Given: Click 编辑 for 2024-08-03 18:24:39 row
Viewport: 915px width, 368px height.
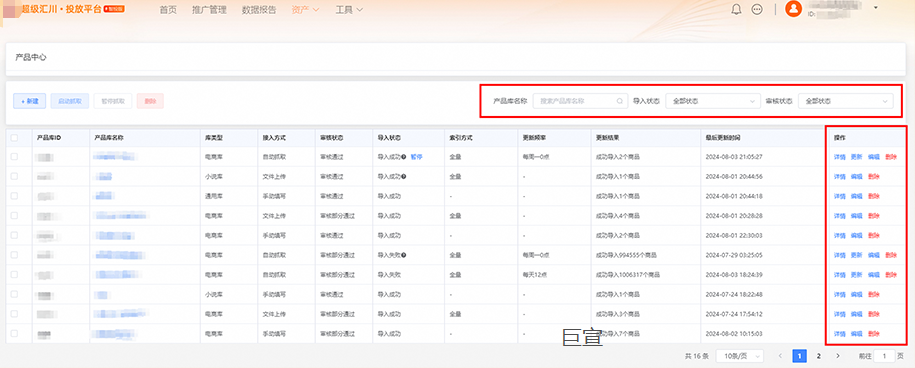Looking at the screenshot, I should point(874,274).
